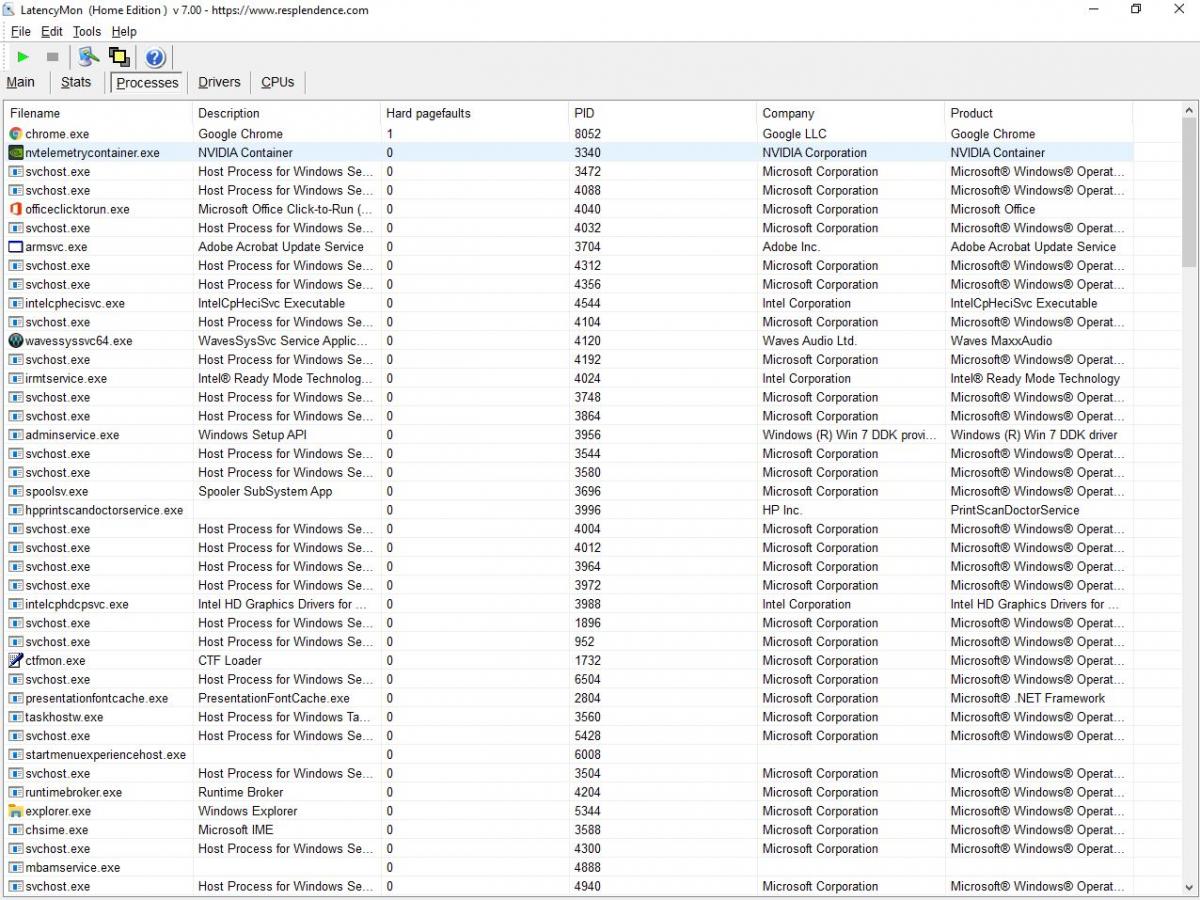Open the options tool icon in toolbar
The image size is (1200, 900).
[x=89, y=57]
